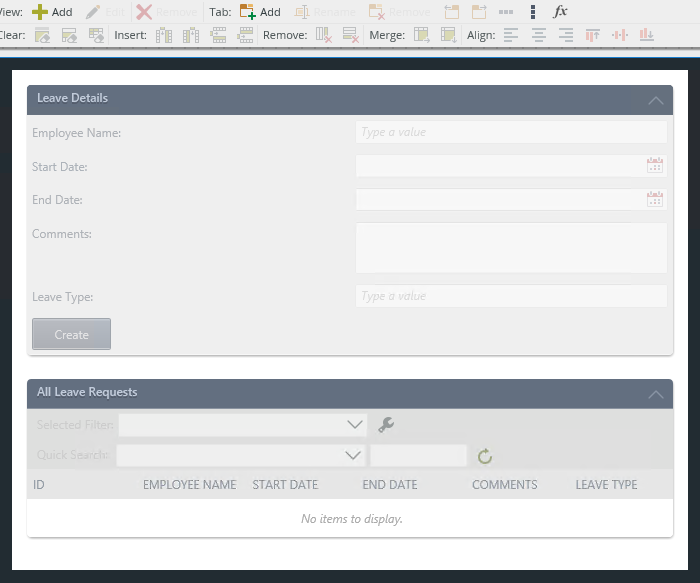Click the Leave Type text box

[511, 296]
